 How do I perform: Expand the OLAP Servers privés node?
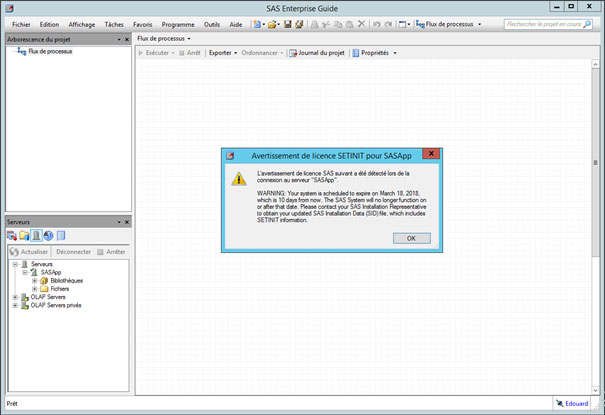15,305
